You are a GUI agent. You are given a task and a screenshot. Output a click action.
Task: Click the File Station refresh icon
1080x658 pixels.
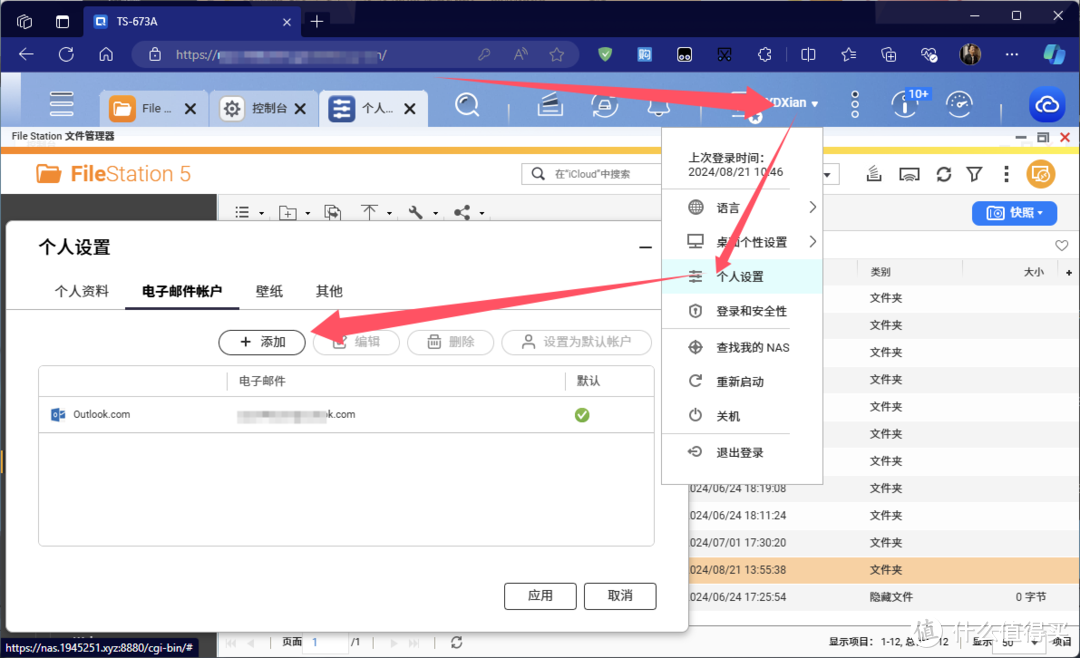click(943, 175)
